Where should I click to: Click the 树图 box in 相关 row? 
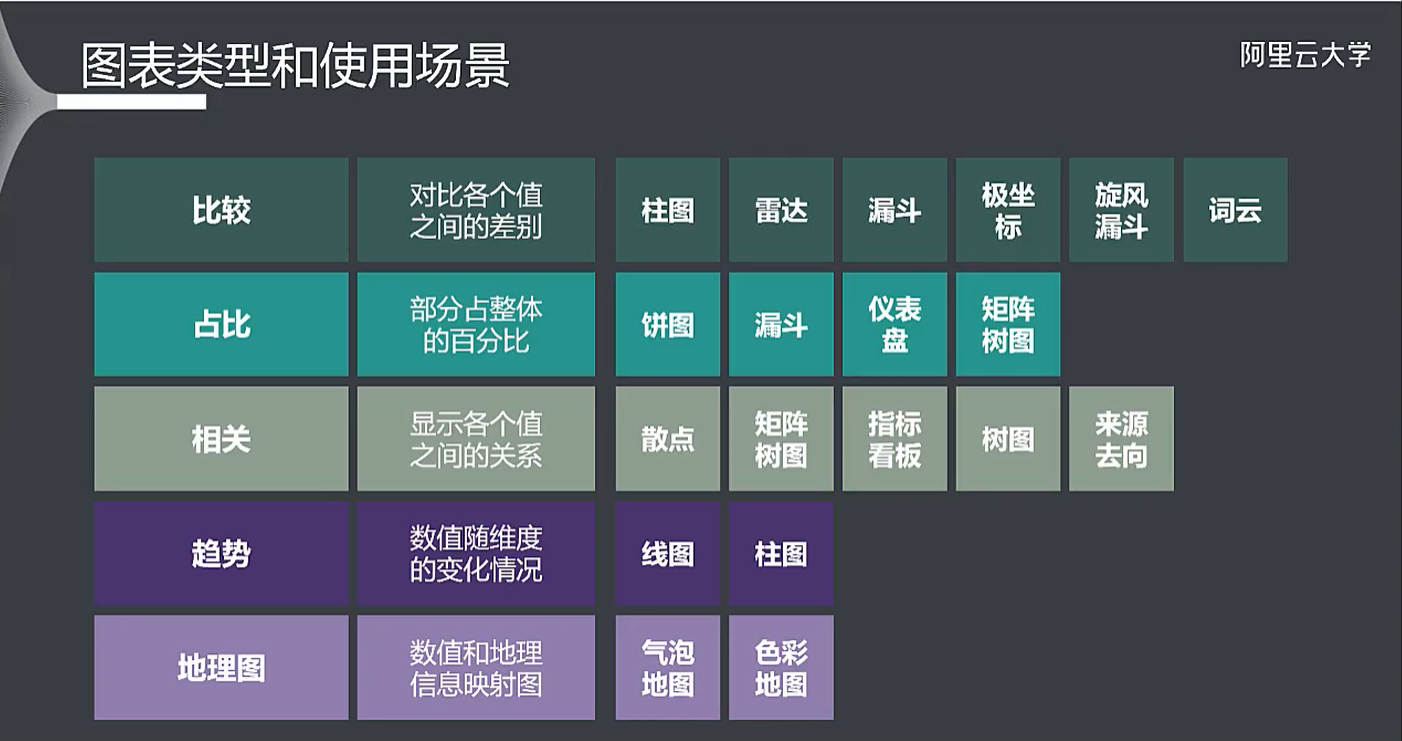(1008, 439)
